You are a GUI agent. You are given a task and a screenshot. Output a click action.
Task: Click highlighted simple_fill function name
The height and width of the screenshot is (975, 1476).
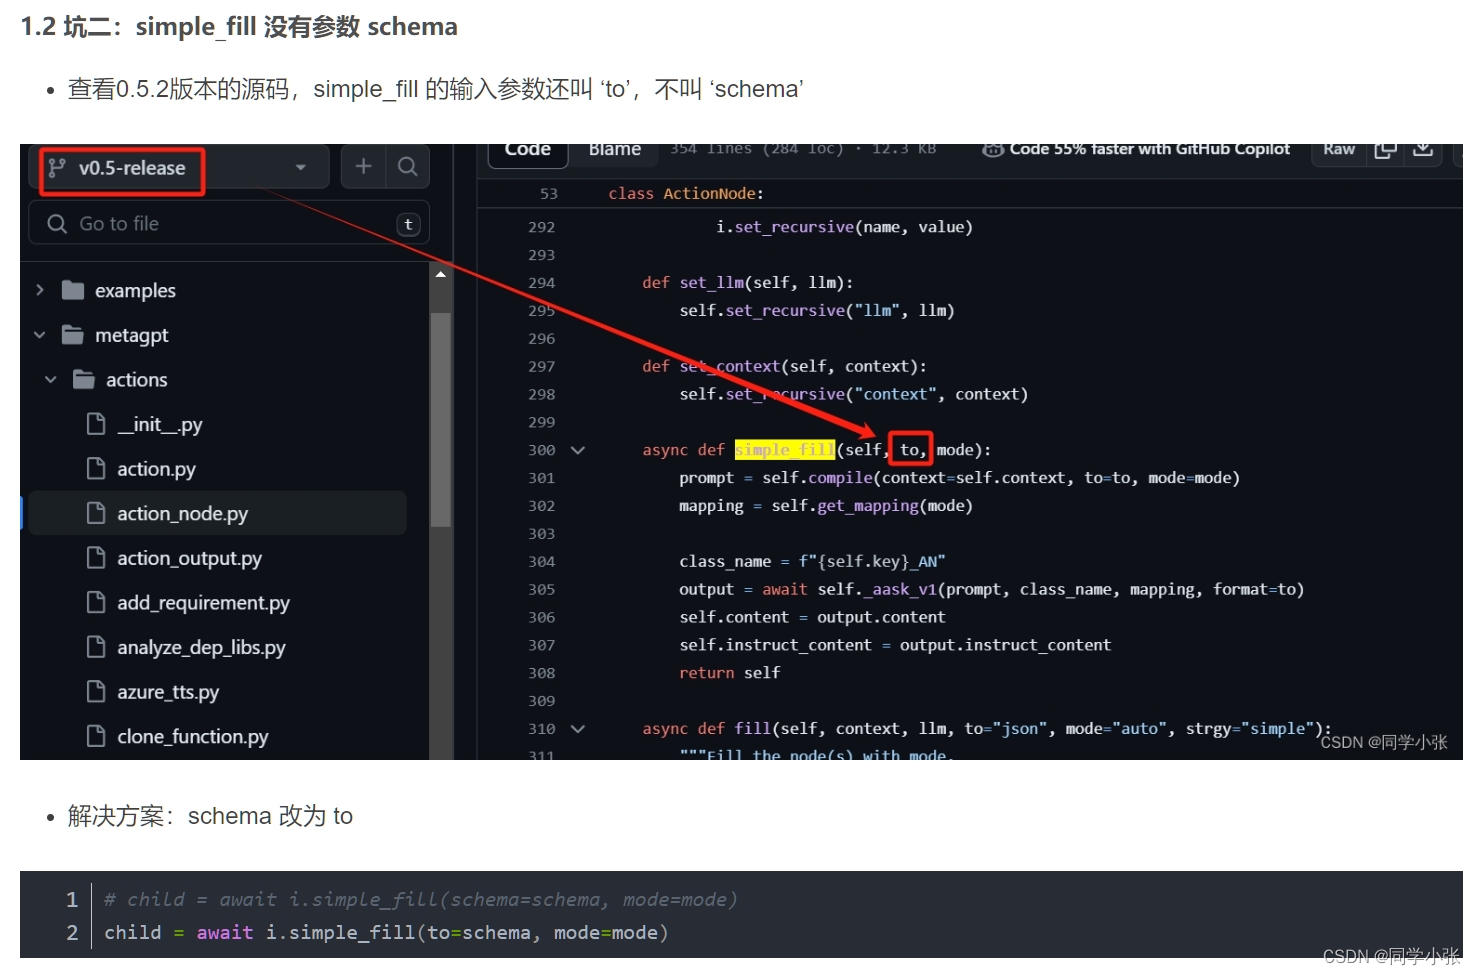click(785, 450)
